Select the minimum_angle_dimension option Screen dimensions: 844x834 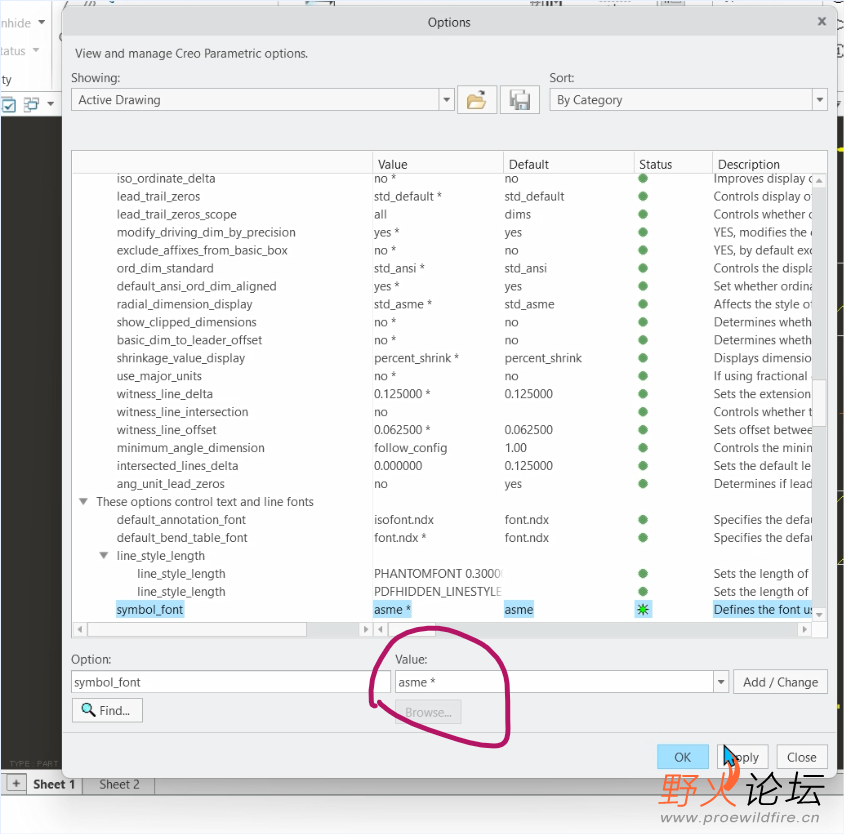click(191, 447)
